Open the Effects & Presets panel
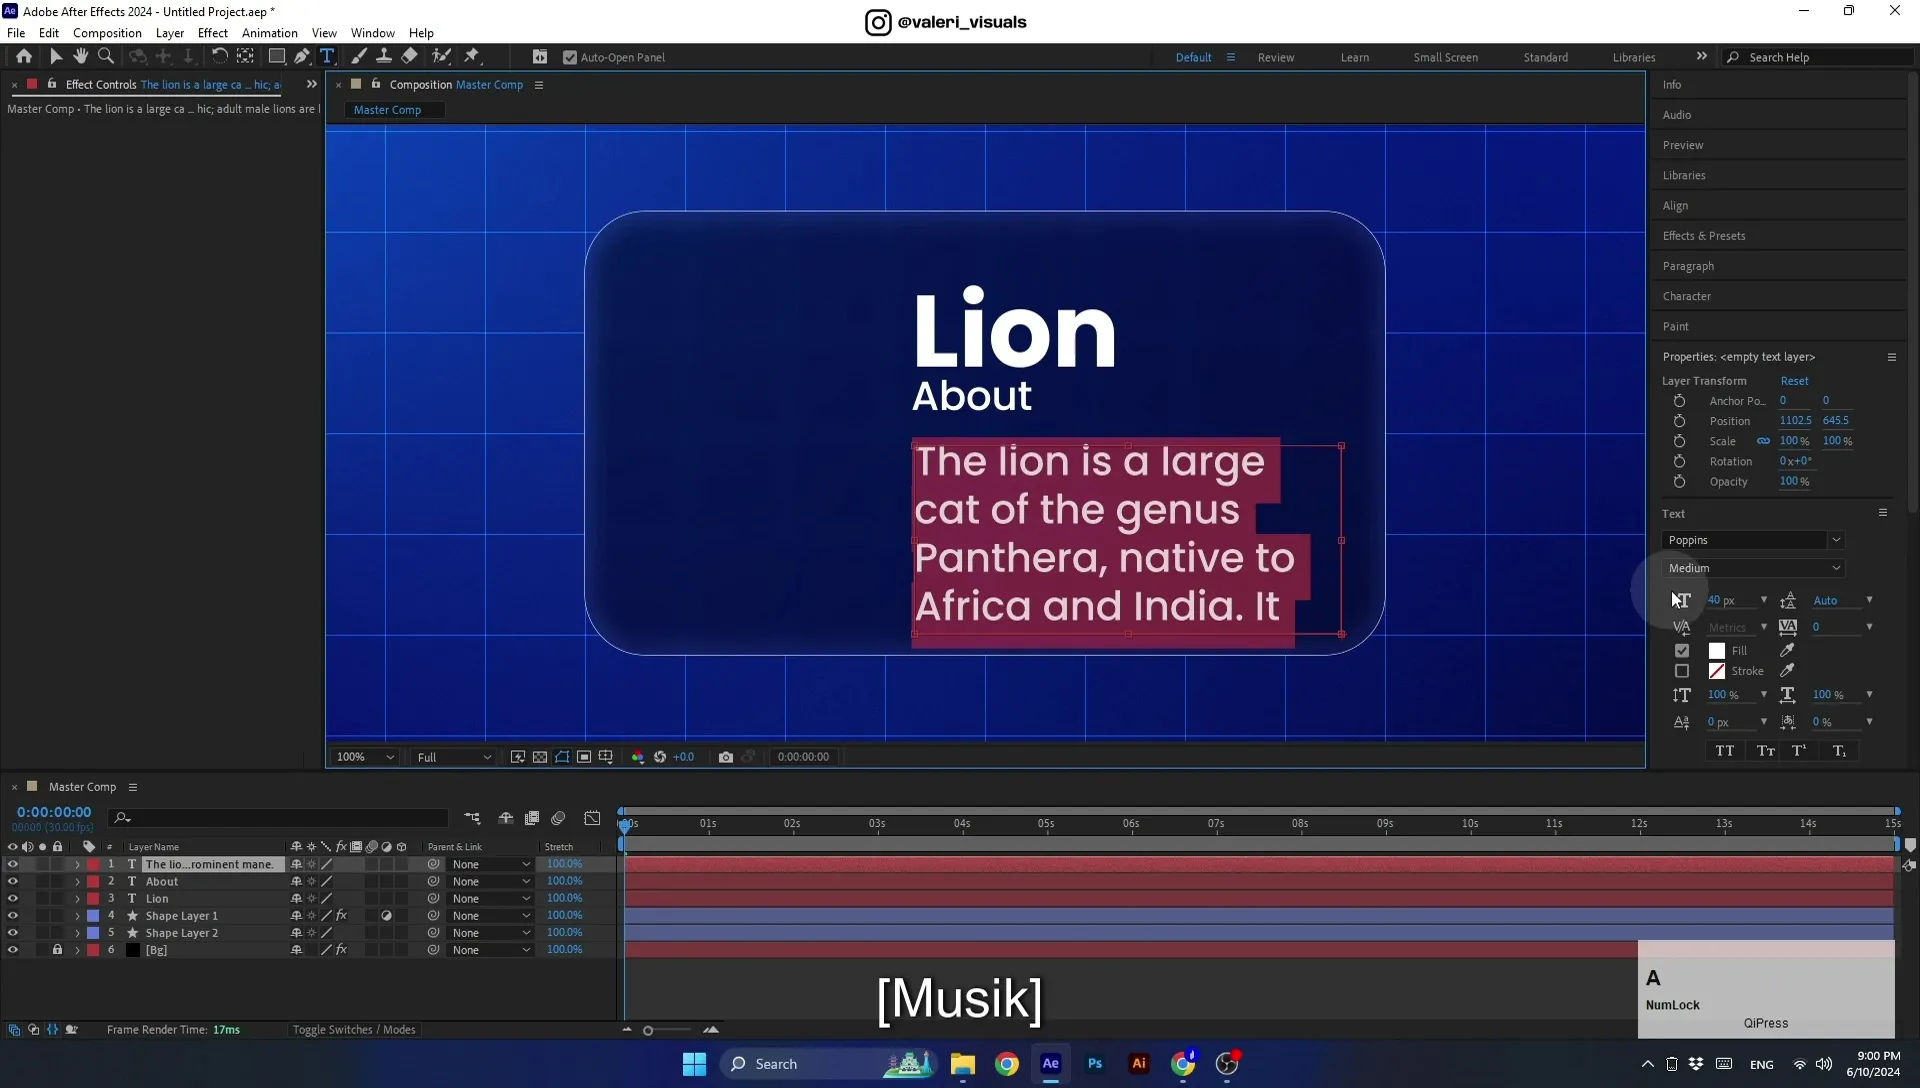The image size is (1920, 1088). [1704, 236]
